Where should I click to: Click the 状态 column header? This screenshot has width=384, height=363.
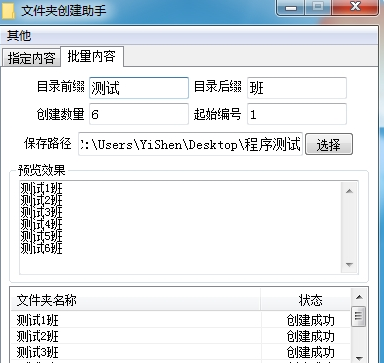coord(306,300)
